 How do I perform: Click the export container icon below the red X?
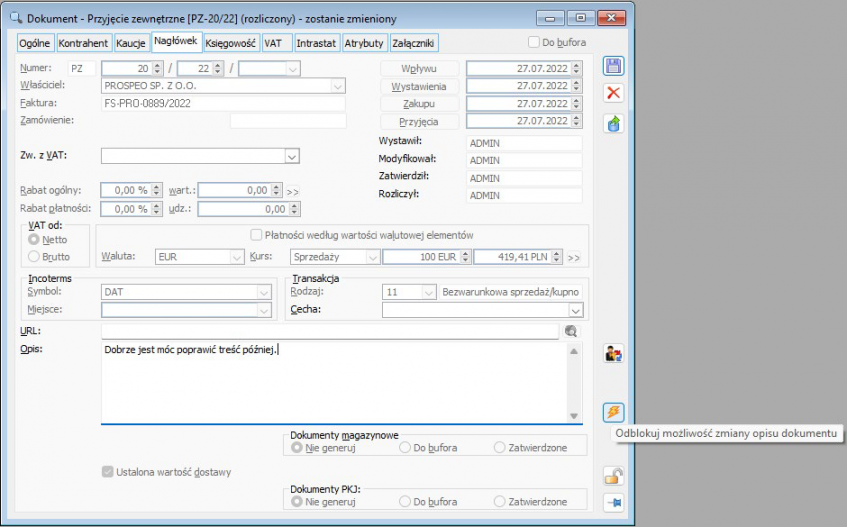pos(613,124)
